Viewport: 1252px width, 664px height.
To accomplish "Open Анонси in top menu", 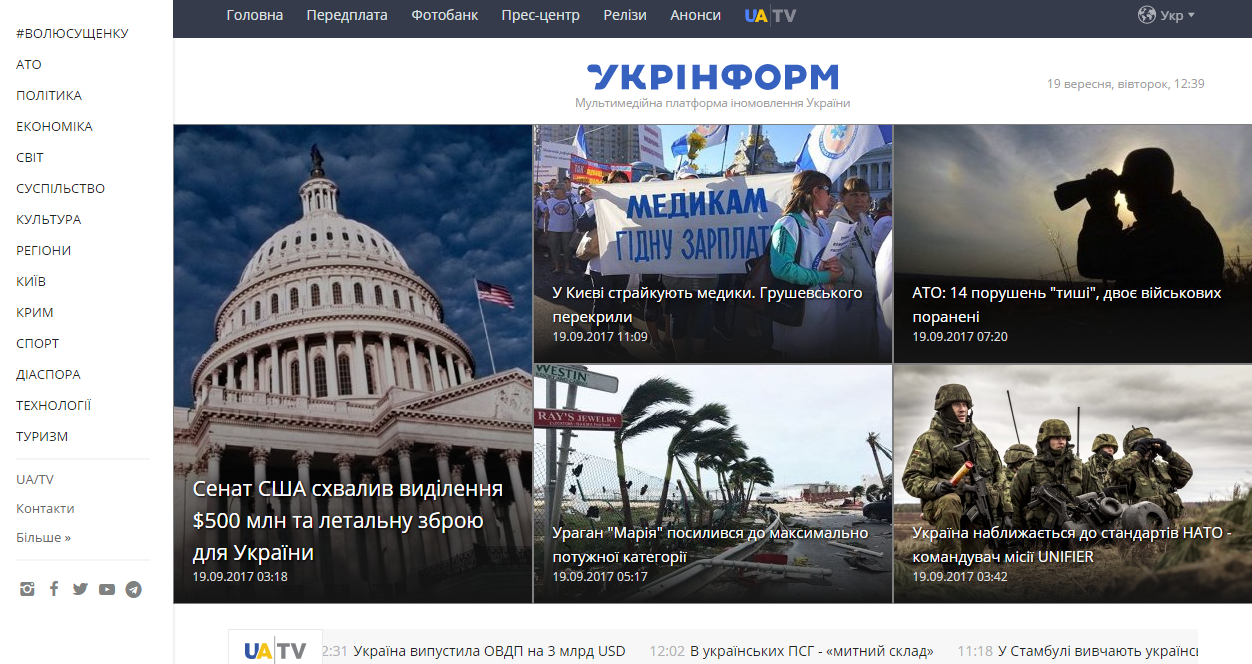I will [x=695, y=15].
